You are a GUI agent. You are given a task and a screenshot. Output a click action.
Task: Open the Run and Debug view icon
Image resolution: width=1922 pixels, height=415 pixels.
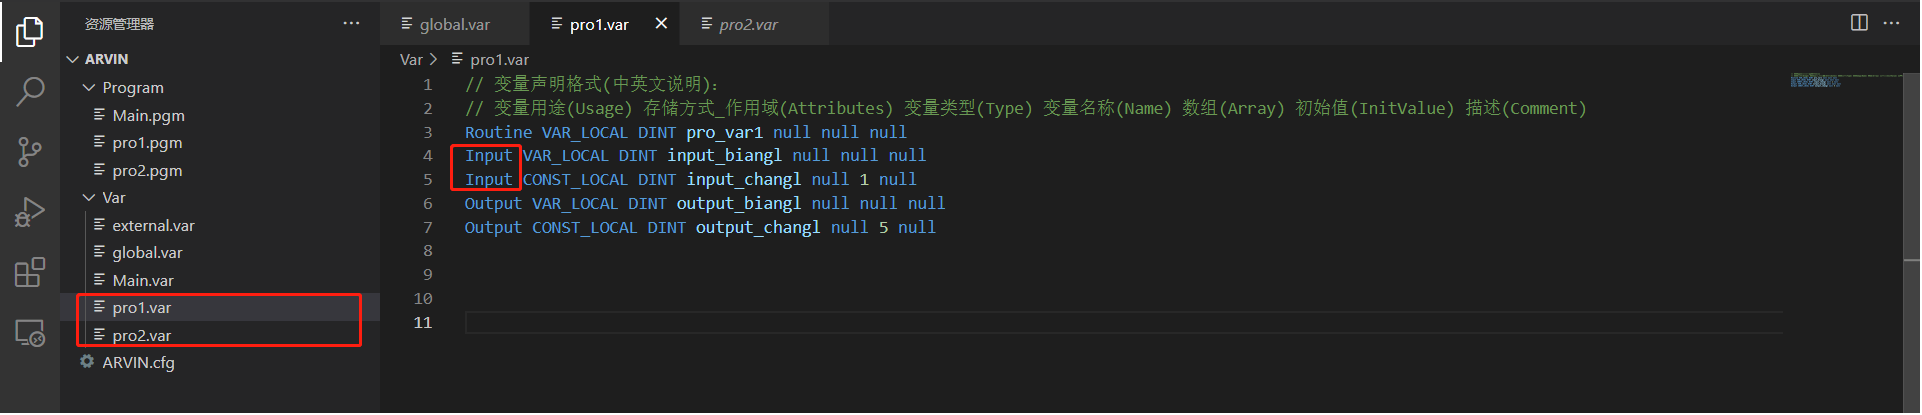tap(30, 212)
